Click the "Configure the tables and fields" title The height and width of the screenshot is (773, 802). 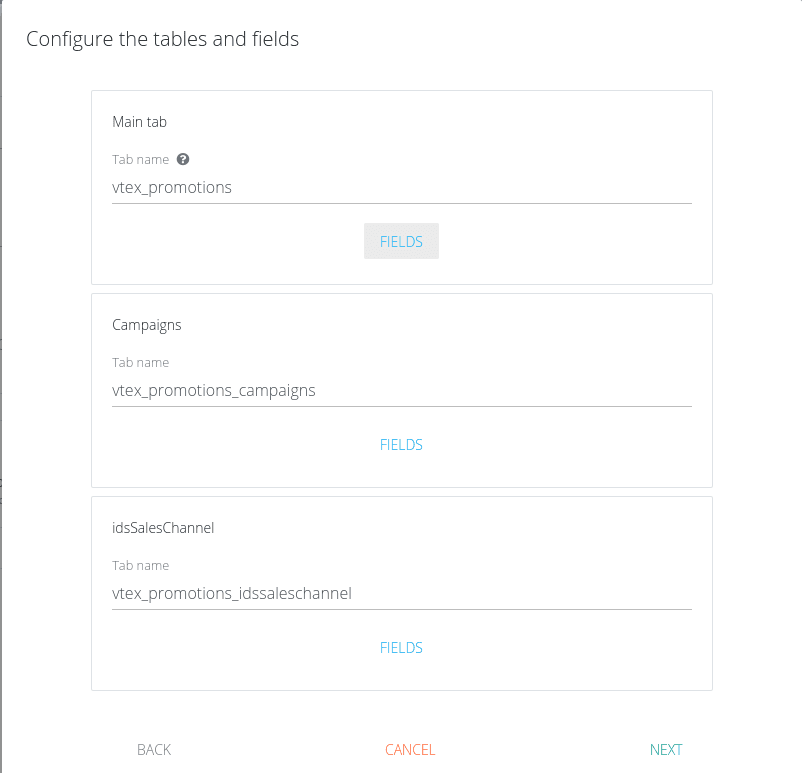pos(162,39)
